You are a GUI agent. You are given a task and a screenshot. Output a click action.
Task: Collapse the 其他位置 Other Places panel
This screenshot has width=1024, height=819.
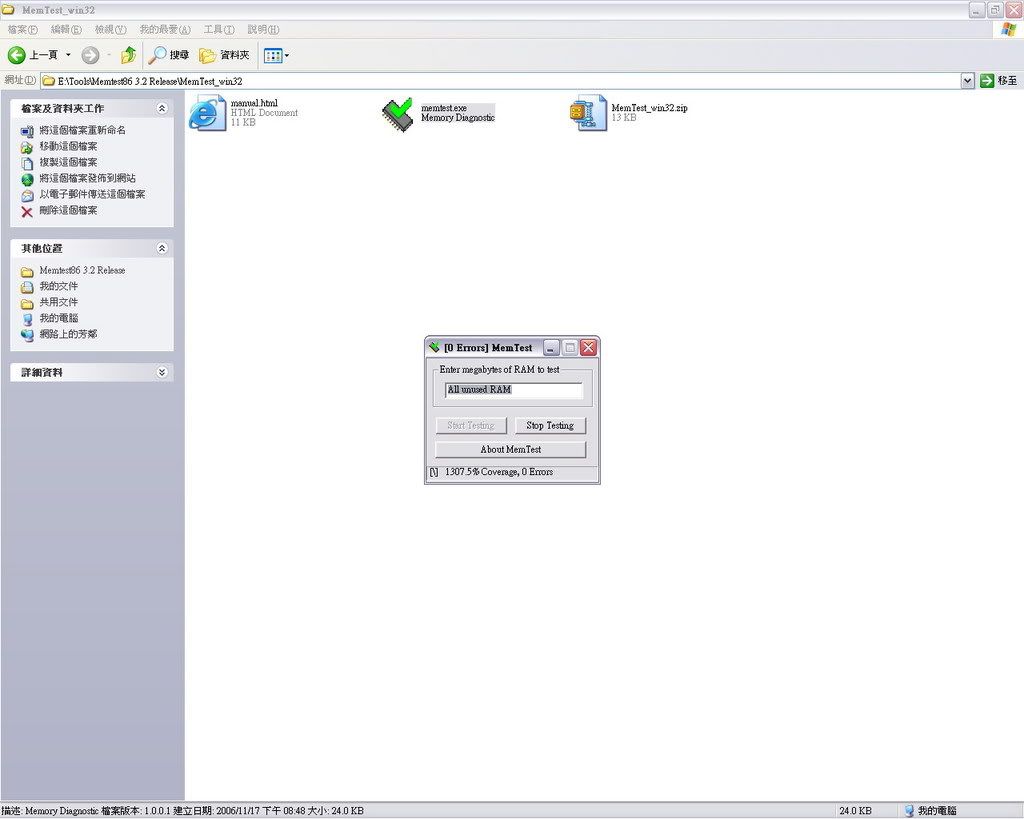(162, 248)
